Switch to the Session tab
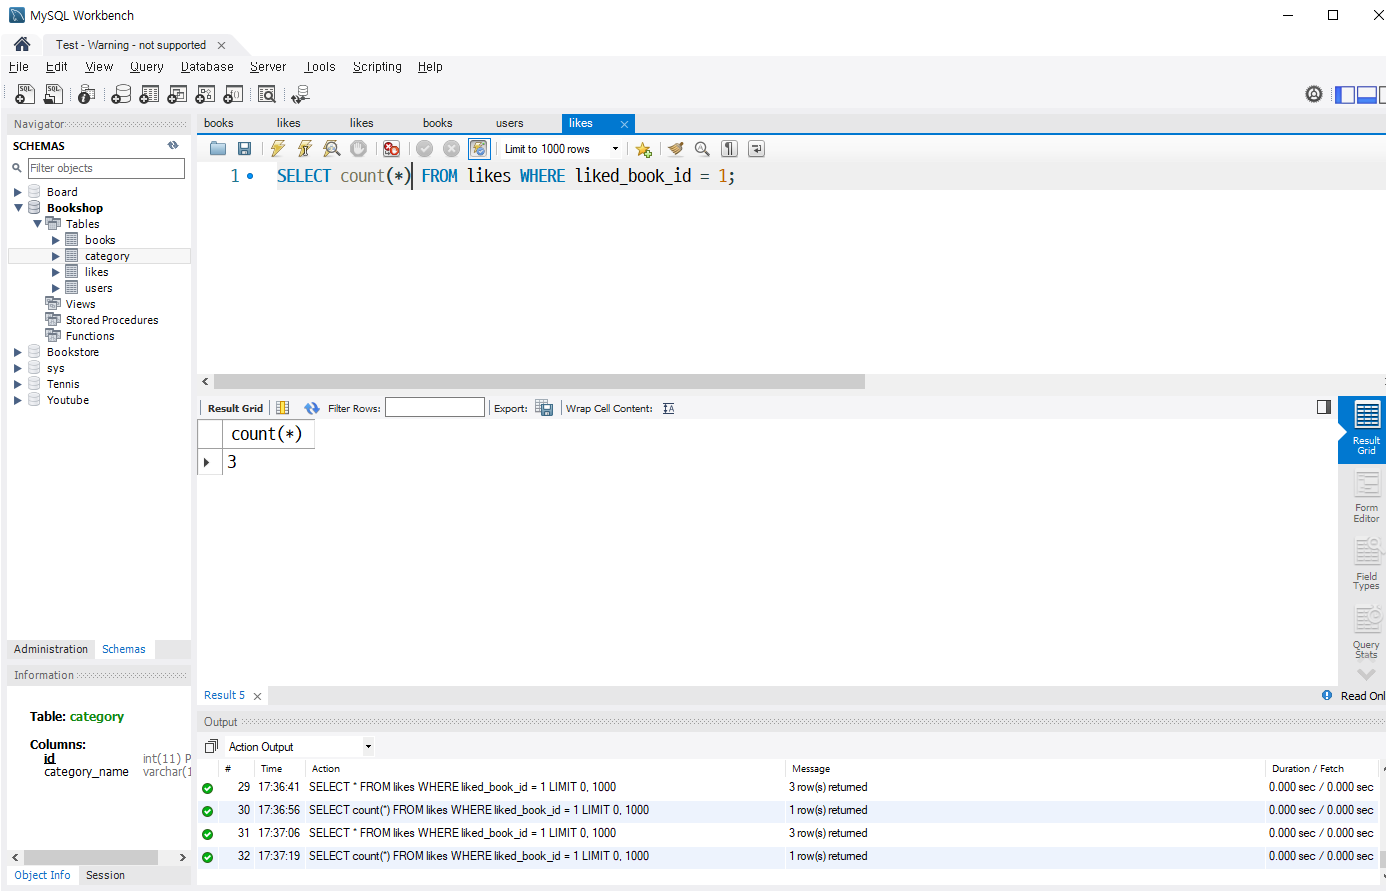Screen dimensions: 1386x892 pos(105,875)
